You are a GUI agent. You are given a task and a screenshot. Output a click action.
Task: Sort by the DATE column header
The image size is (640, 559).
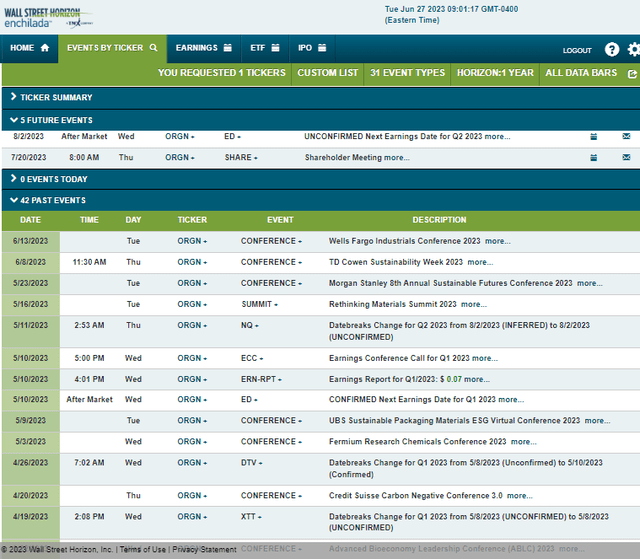tap(31, 220)
